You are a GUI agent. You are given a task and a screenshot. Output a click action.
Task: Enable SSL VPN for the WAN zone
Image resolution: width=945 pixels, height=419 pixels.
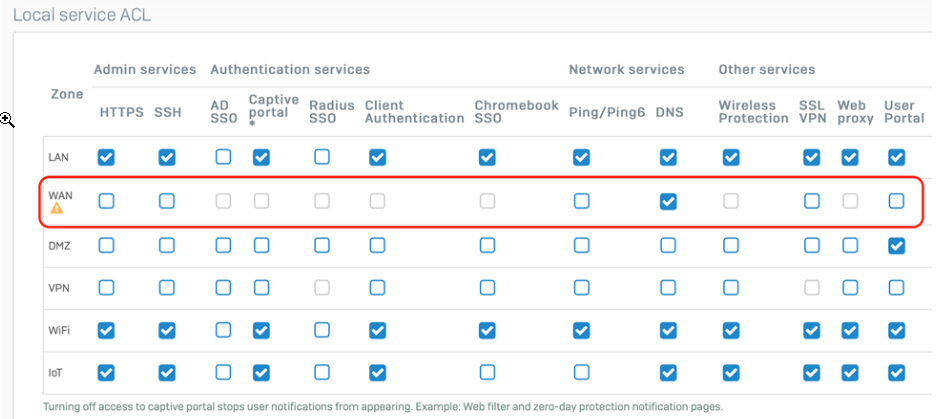tap(812, 201)
